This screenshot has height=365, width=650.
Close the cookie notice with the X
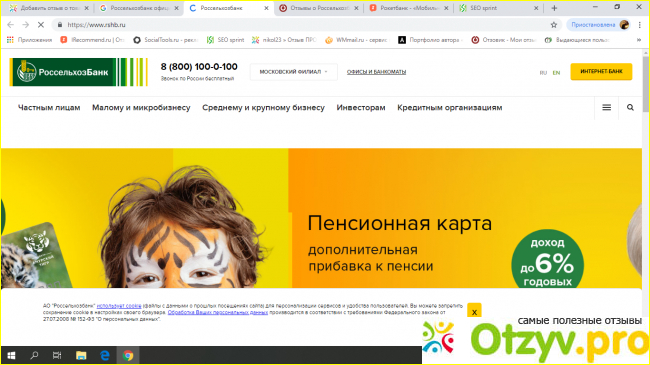tap(474, 311)
